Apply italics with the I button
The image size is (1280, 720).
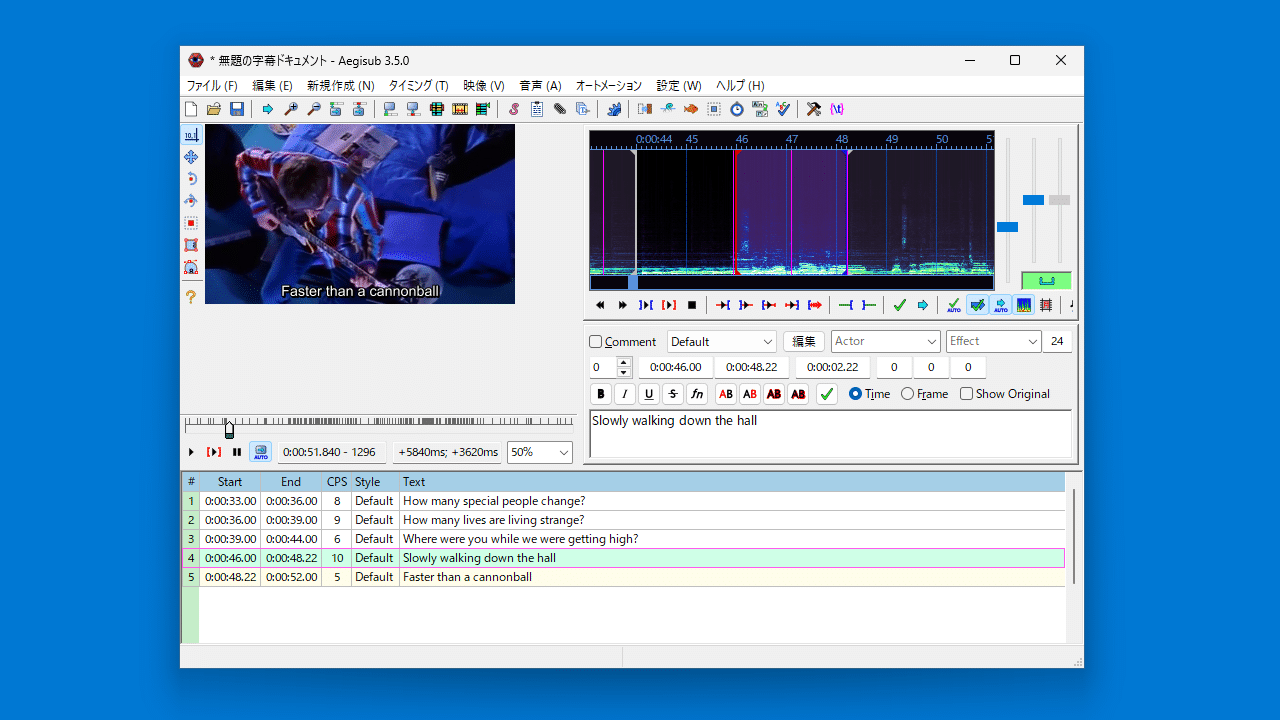point(625,394)
